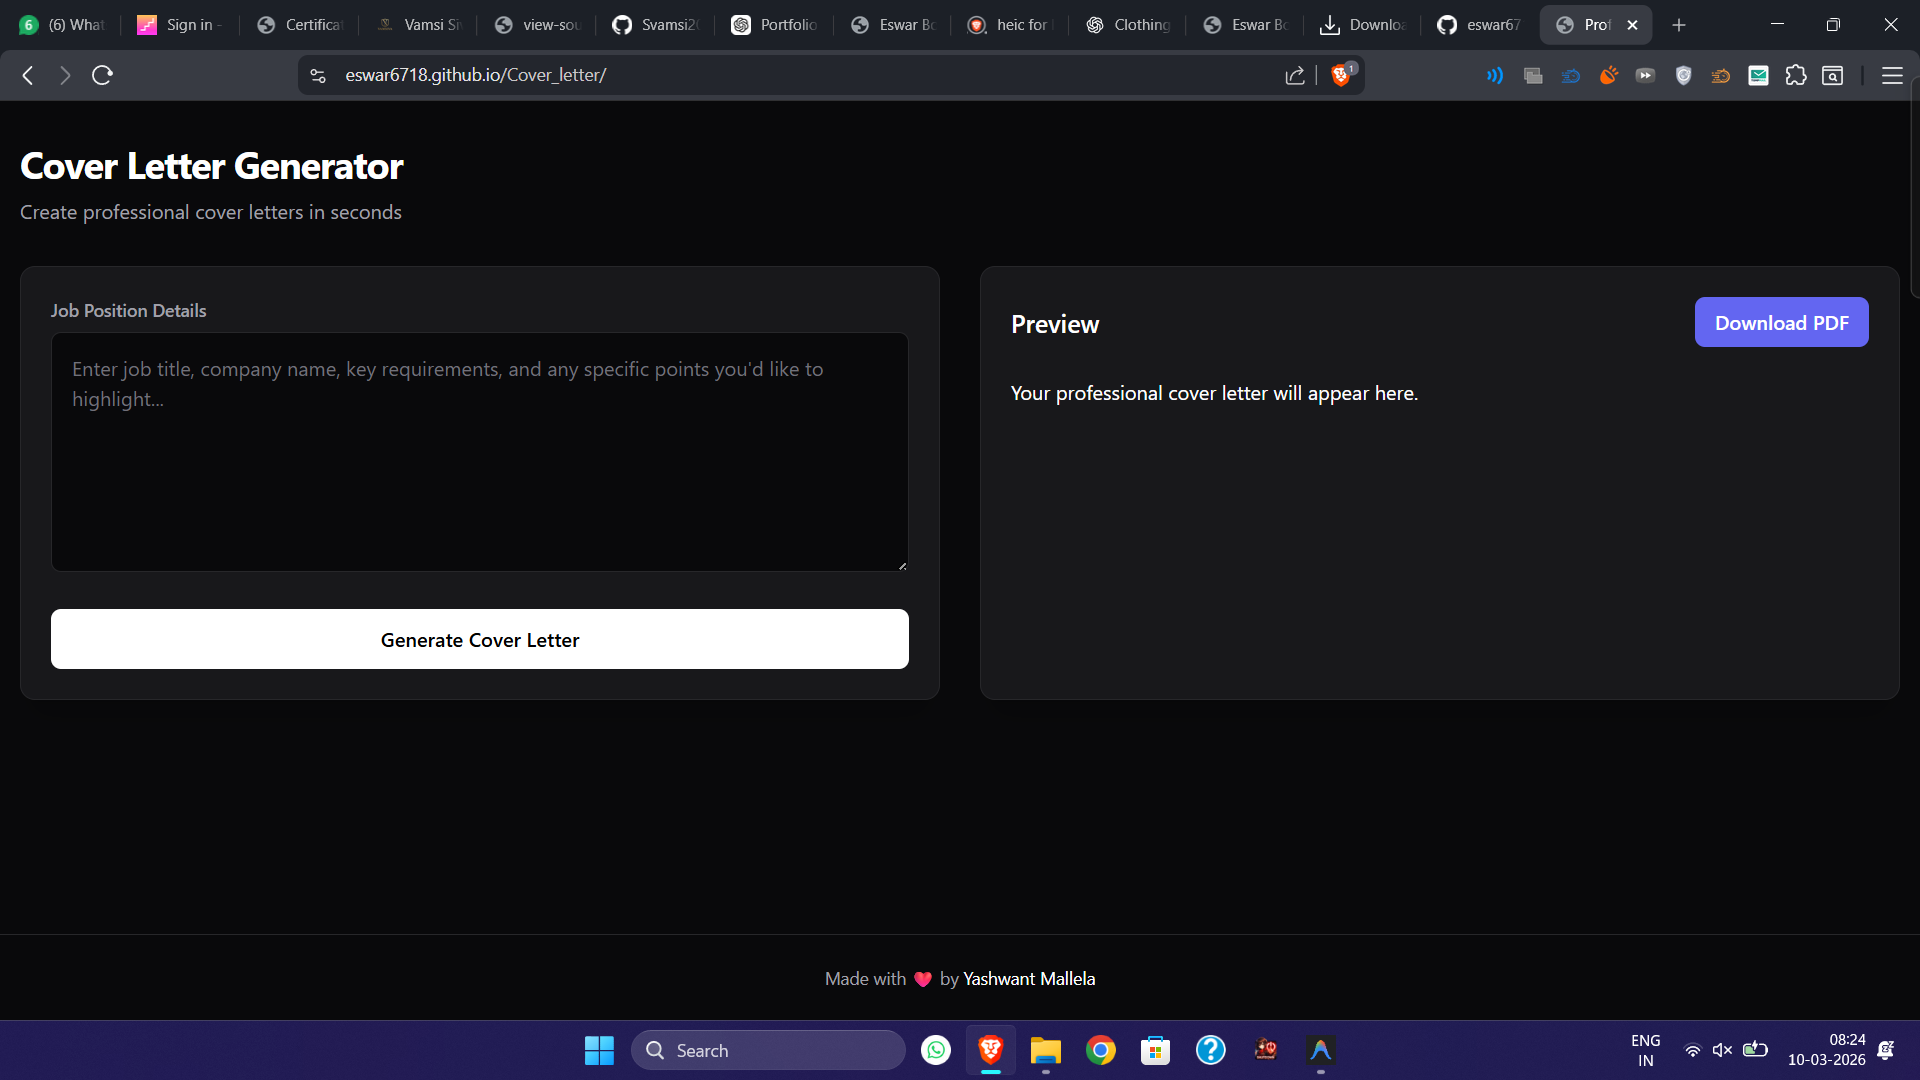Open WhatsApp from the taskbar
Screen dimensions: 1920x1080
tap(936, 1050)
